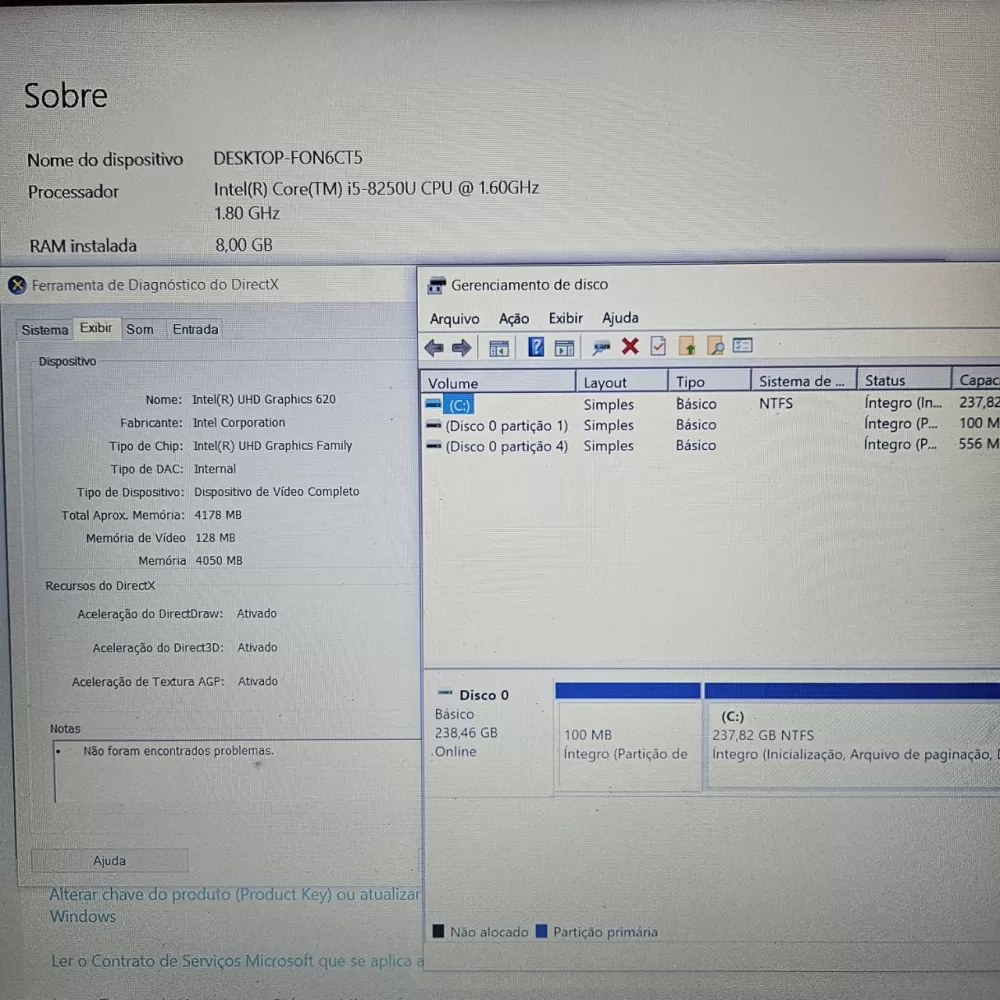The image size is (1000, 1000).
Task: Click the 238,46 GB size under Disco 0
Action: [x=466, y=733]
